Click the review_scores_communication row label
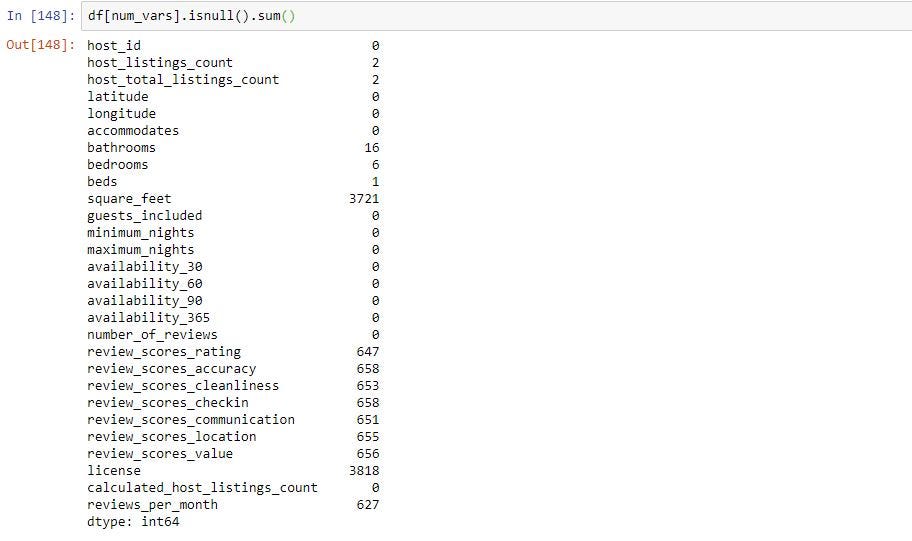The width and height of the screenshot is (912, 541). coord(191,419)
